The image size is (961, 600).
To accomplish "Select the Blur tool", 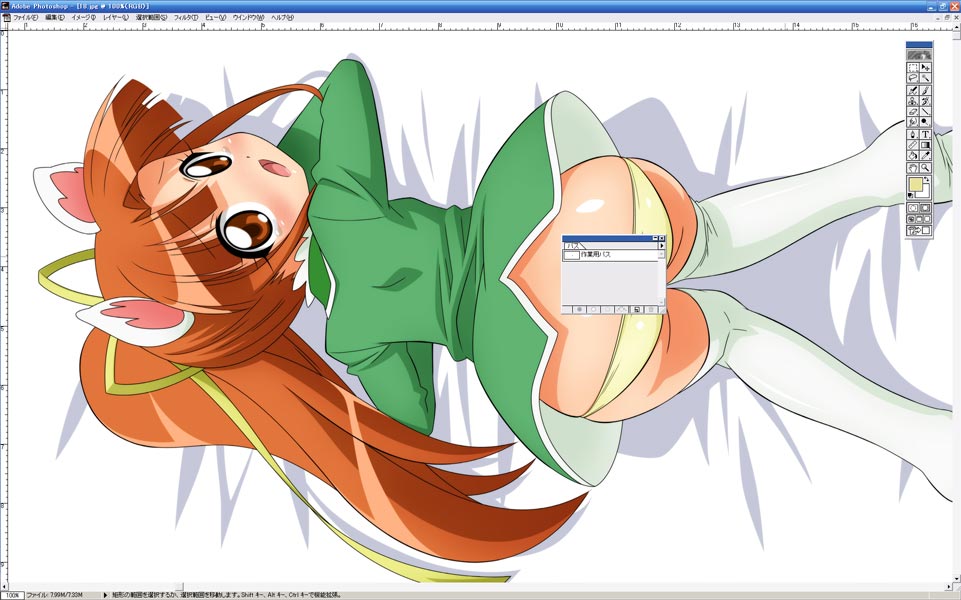I will [x=913, y=122].
